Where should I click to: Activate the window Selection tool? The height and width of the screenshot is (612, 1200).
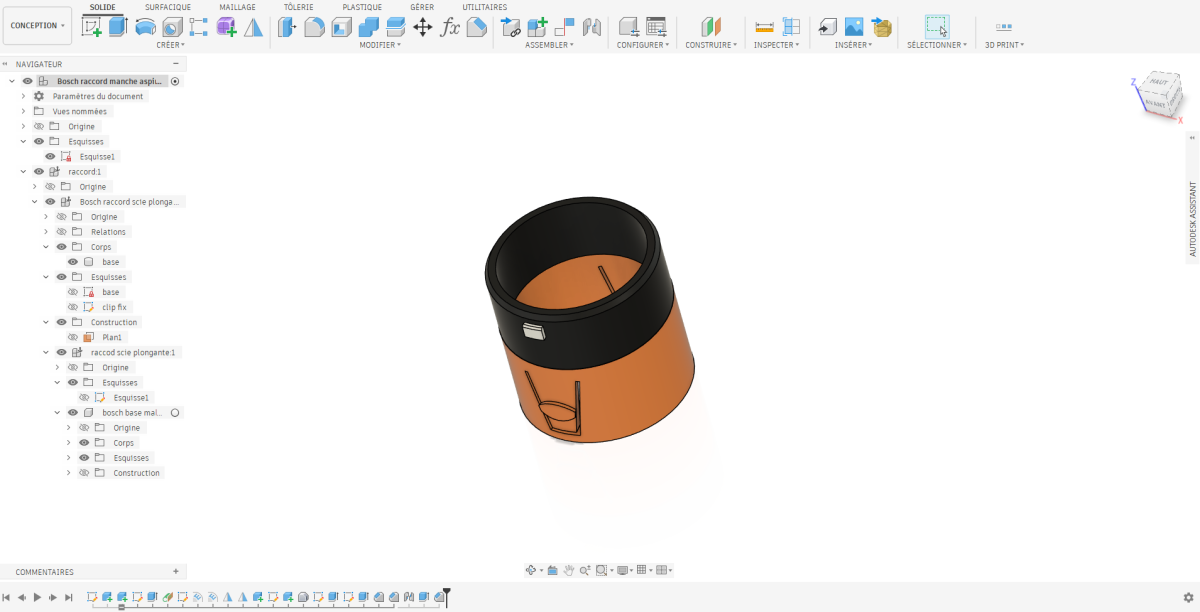(936, 26)
